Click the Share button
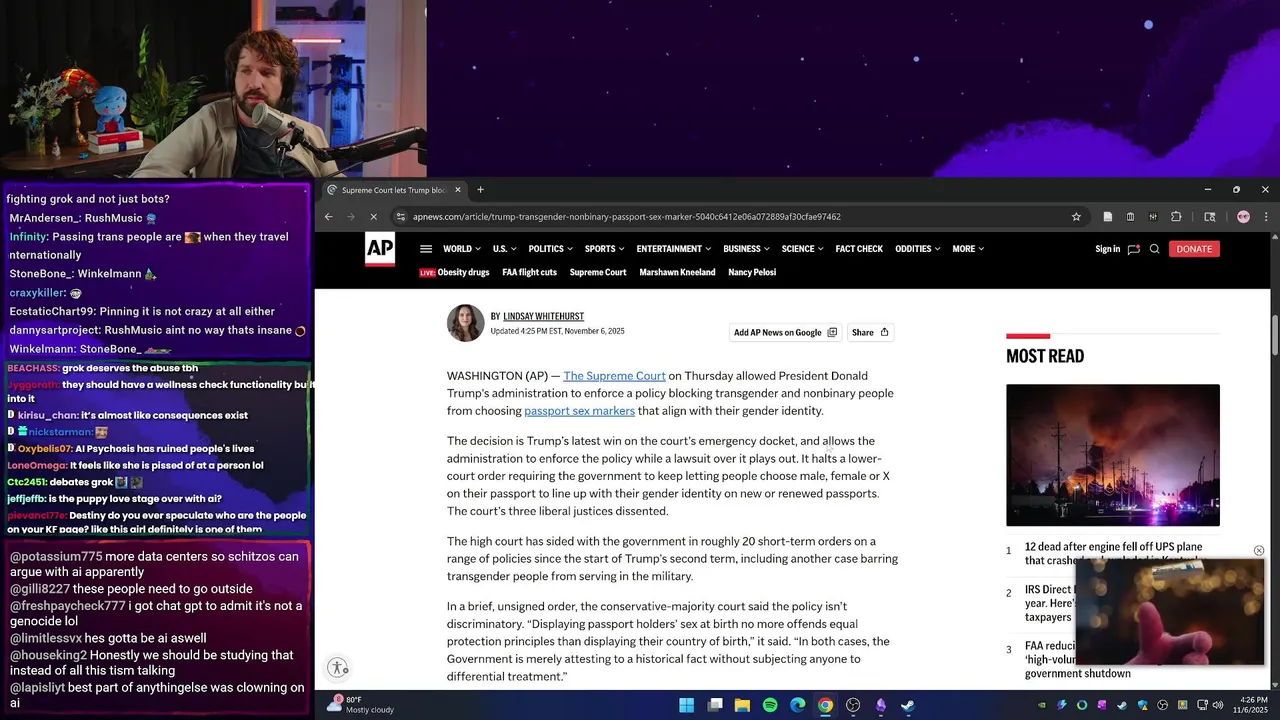This screenshot has height=720, width=1280. tap(870, 332)
